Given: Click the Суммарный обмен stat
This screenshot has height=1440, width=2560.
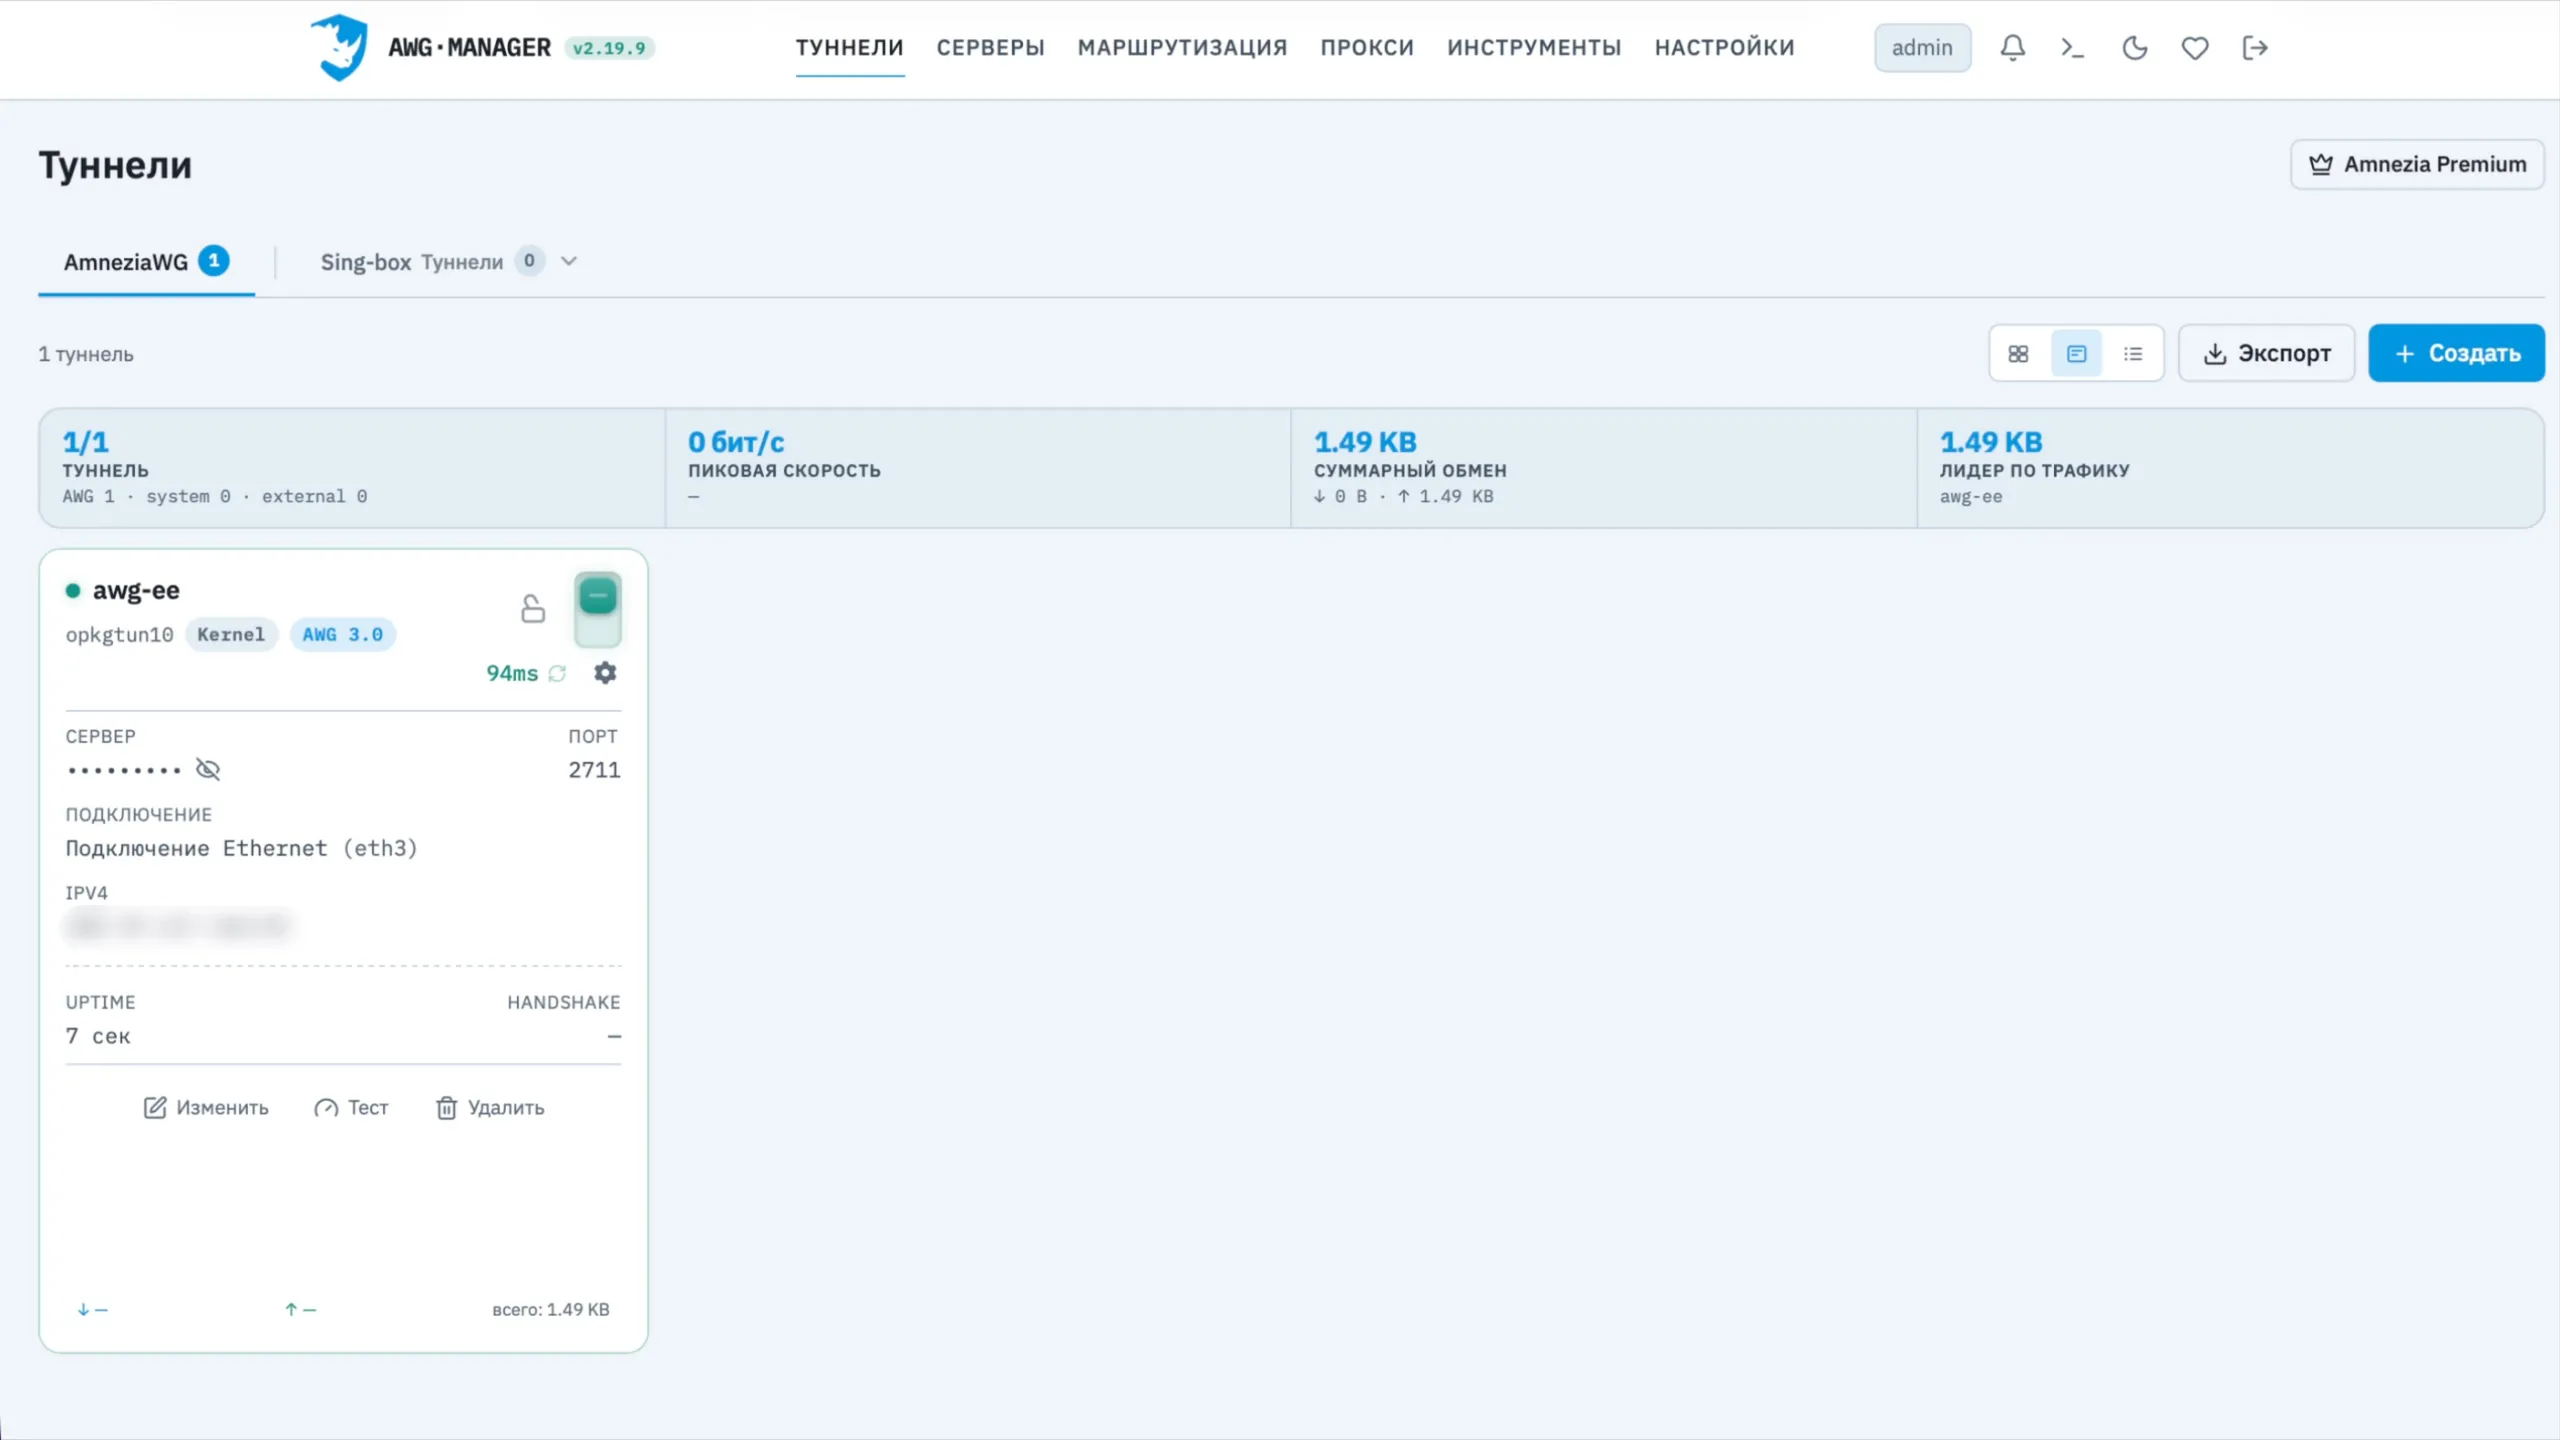Looking at the screenshot, I should (x=1604, y=467).
